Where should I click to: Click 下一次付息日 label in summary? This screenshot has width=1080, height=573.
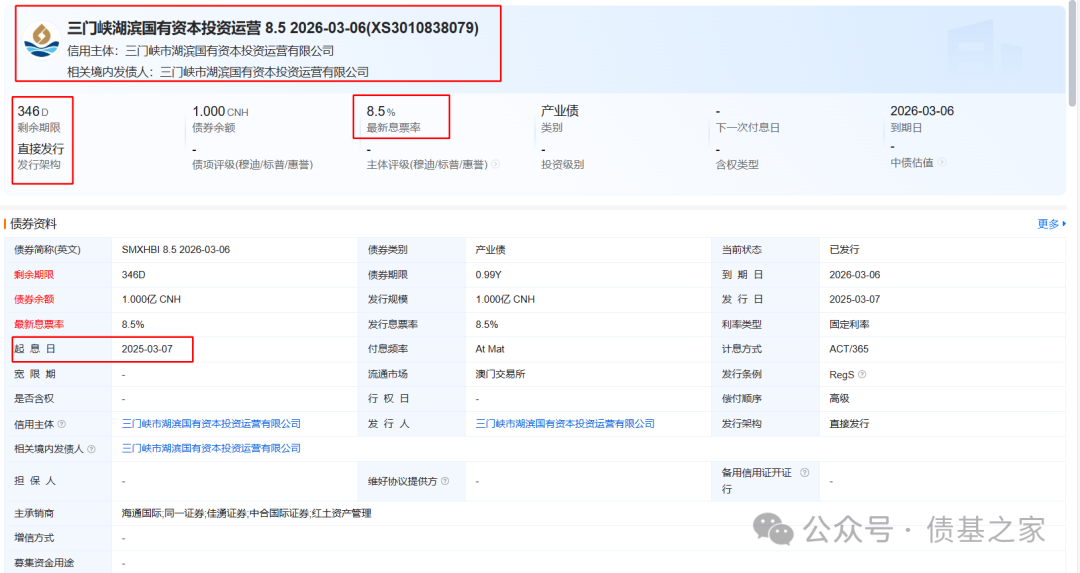point(747,127)
